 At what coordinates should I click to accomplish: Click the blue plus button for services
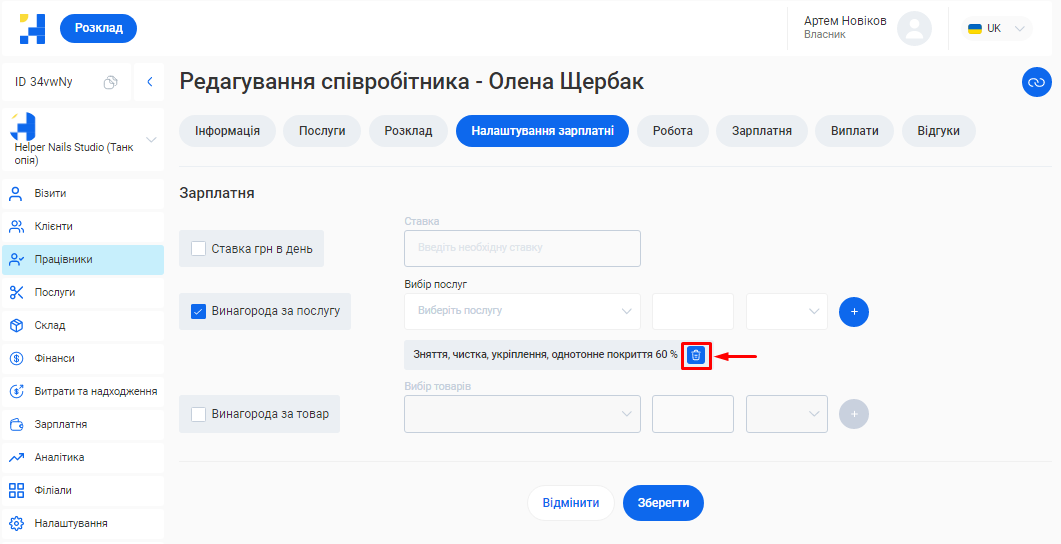(854, 312)
